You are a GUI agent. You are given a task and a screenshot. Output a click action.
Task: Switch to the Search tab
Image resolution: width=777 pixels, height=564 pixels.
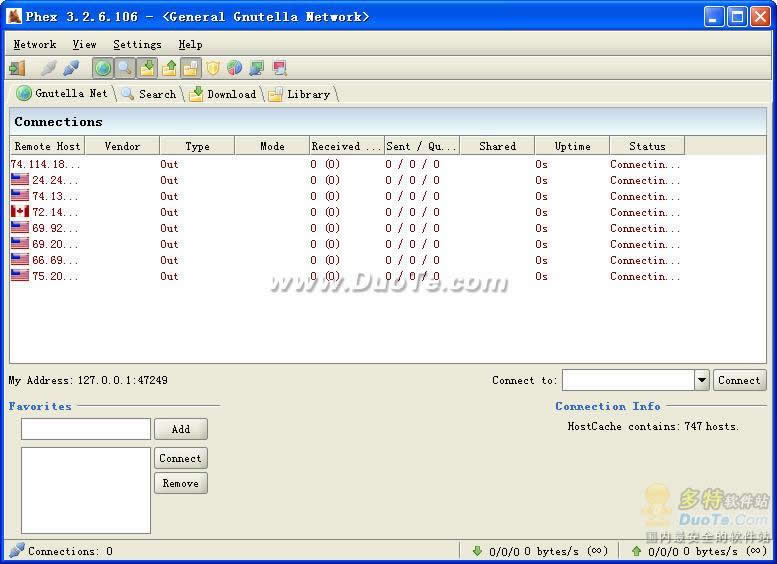click(x=149, y=94)
